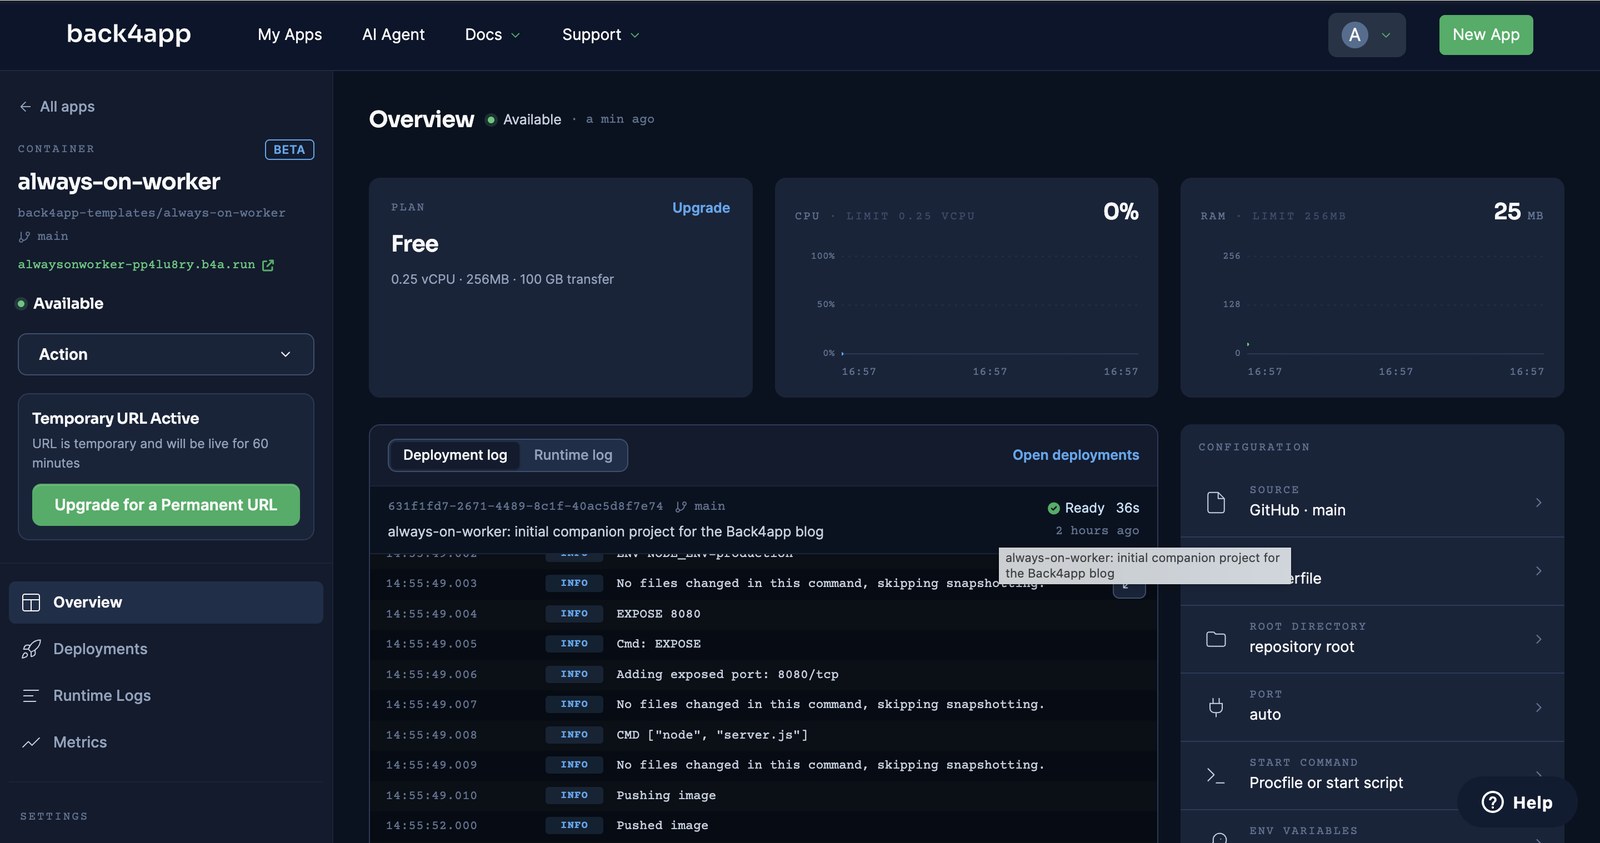Click the deployment ID 631f1fd7 text
Viewport: 1600px width, 843px height.
(525, 507)
